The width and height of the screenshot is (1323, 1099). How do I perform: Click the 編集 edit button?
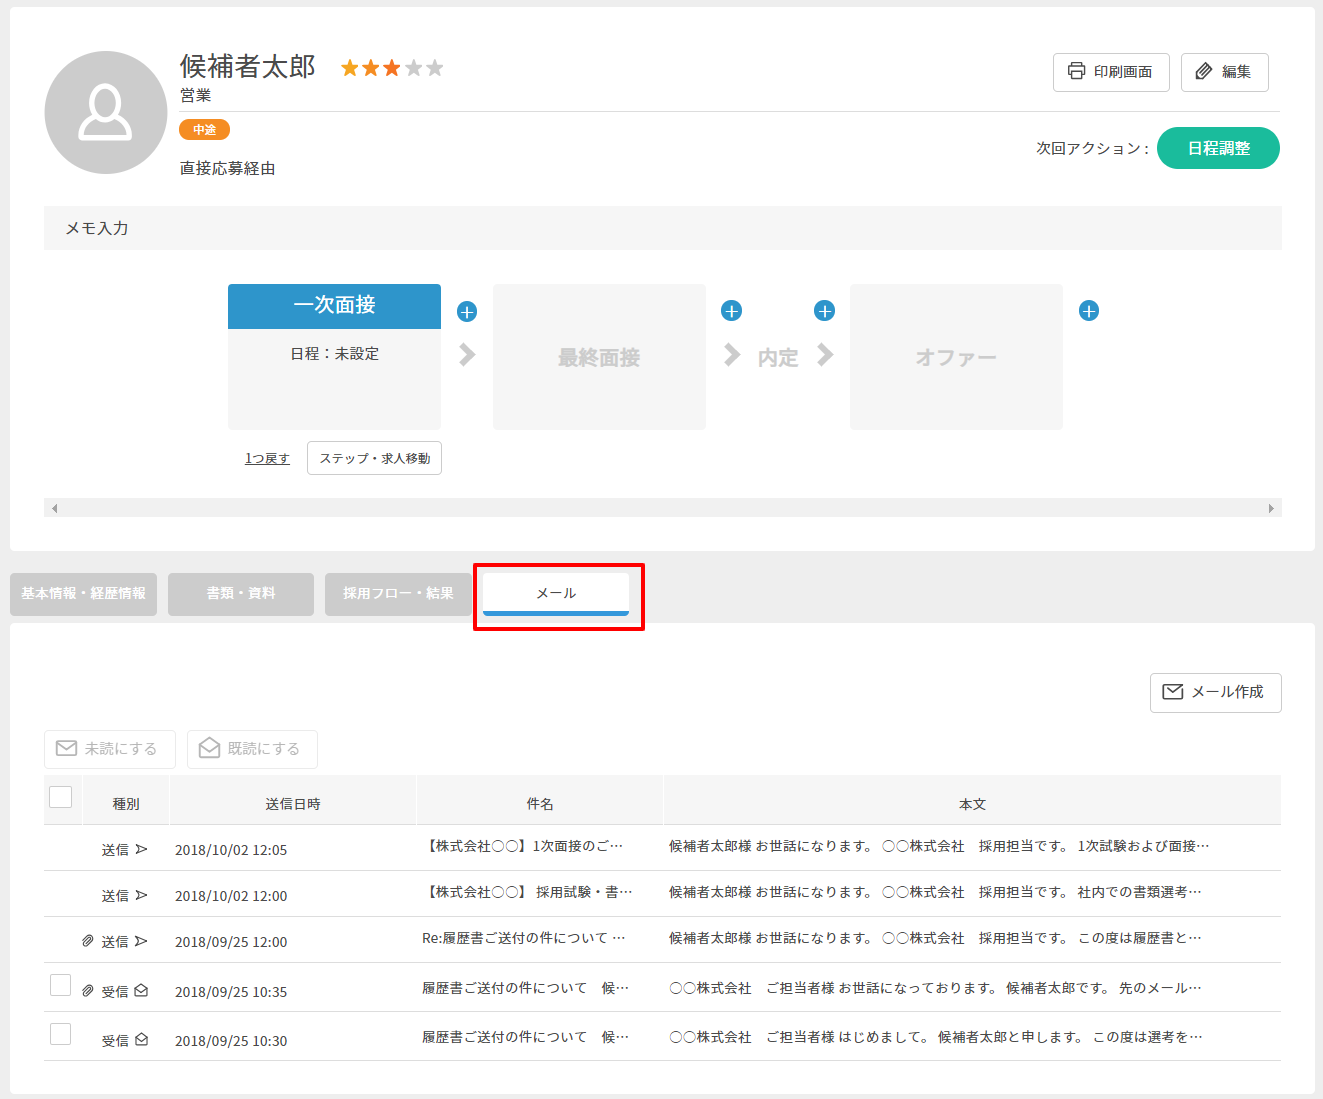[x=1225, y=72]
